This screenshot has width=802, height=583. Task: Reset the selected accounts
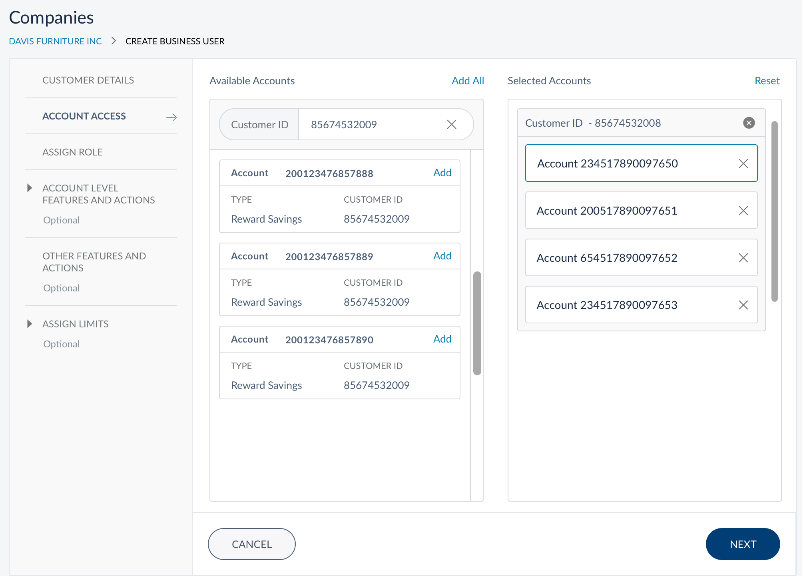[766, 81]
